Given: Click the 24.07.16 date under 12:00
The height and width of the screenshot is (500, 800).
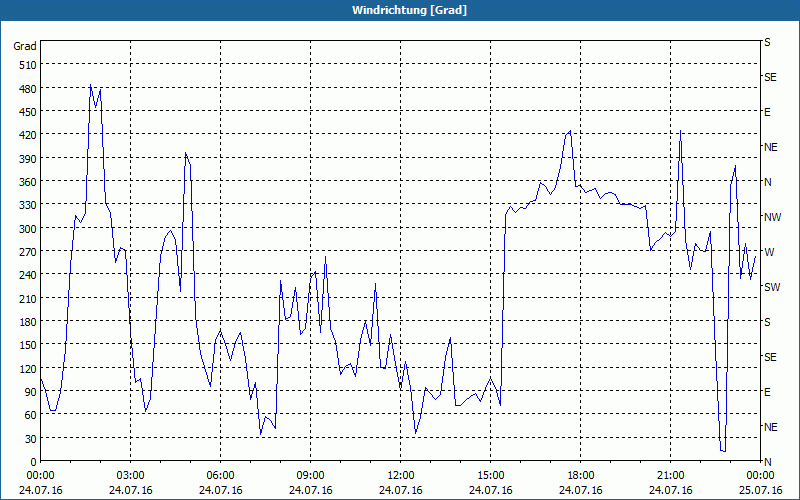Looking at the screenshot, I should tap(401, 490).
